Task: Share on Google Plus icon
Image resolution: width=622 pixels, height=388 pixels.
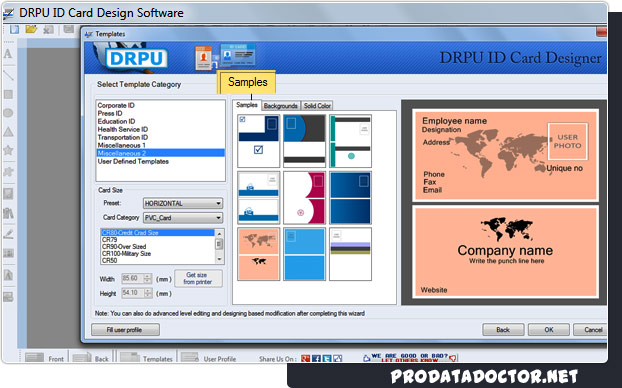Action: click(x=305, y=359)
